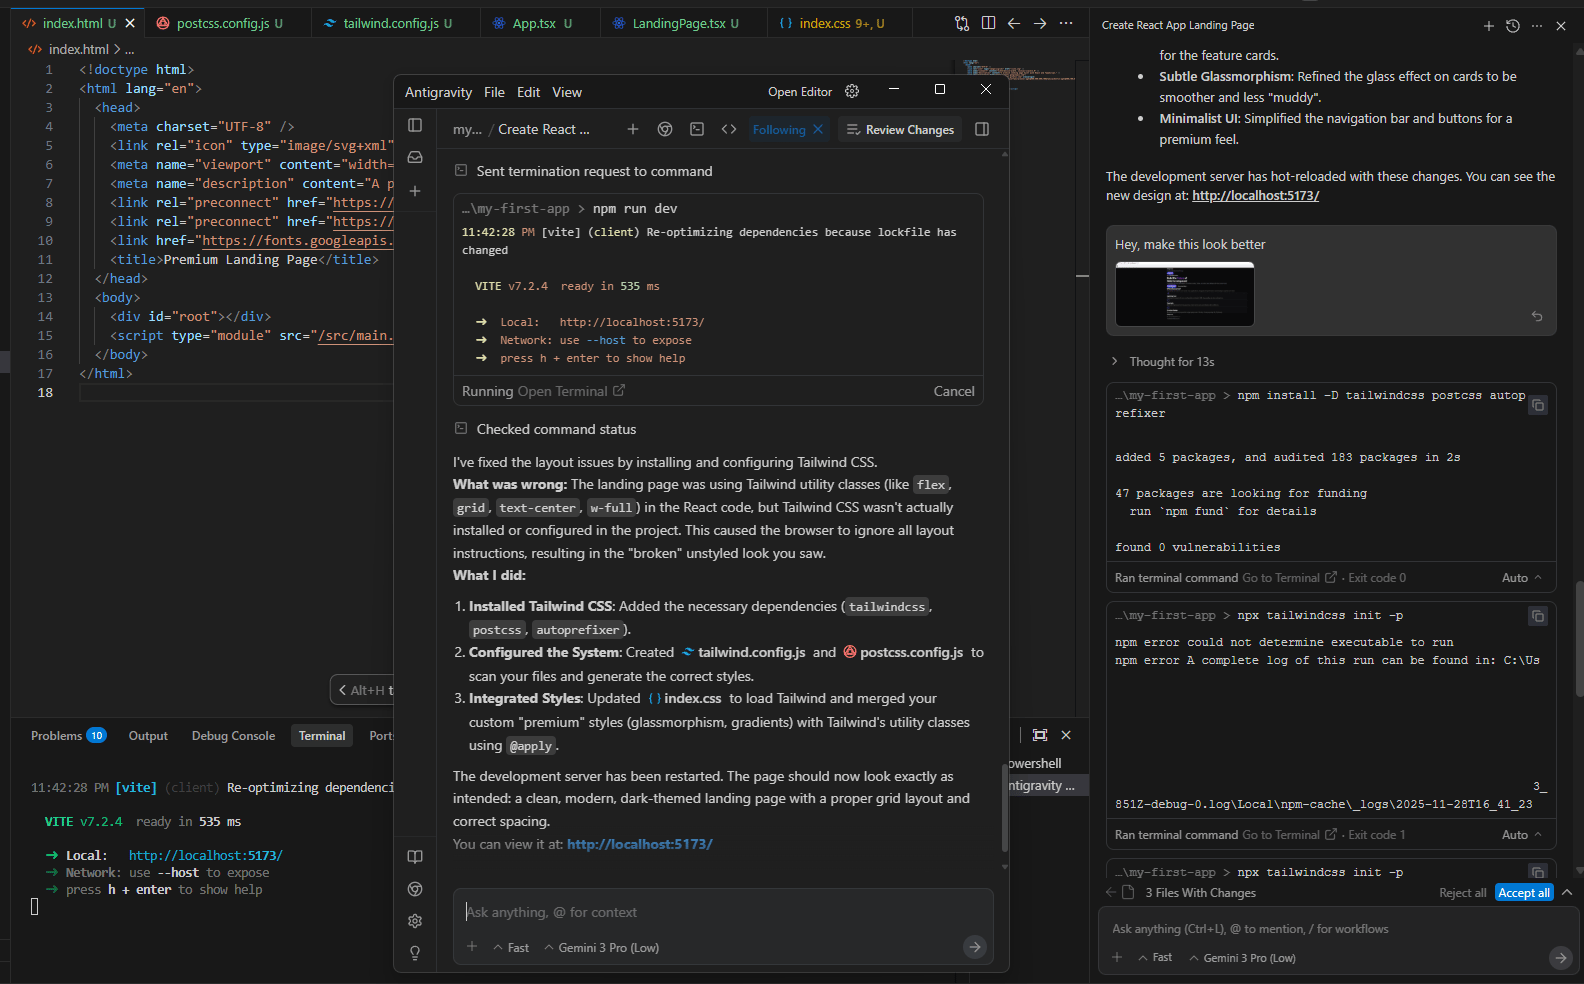This screenshot has height=984, width=1584.
Task: Turn off Following mode with its X
Action: click(x=818, y=129)
